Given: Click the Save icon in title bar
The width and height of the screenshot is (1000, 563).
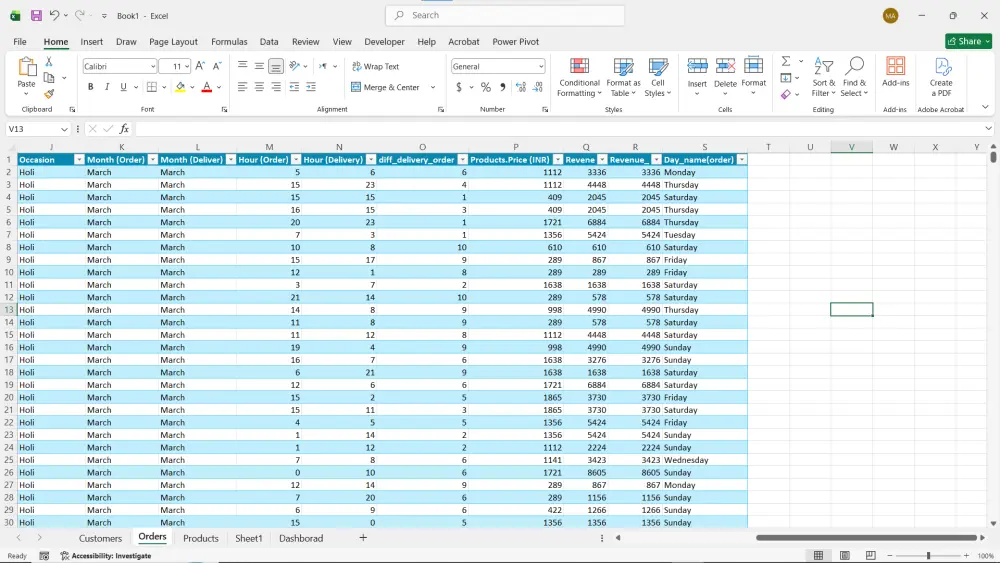Looking at the screenshot, I should pos(36,15).
